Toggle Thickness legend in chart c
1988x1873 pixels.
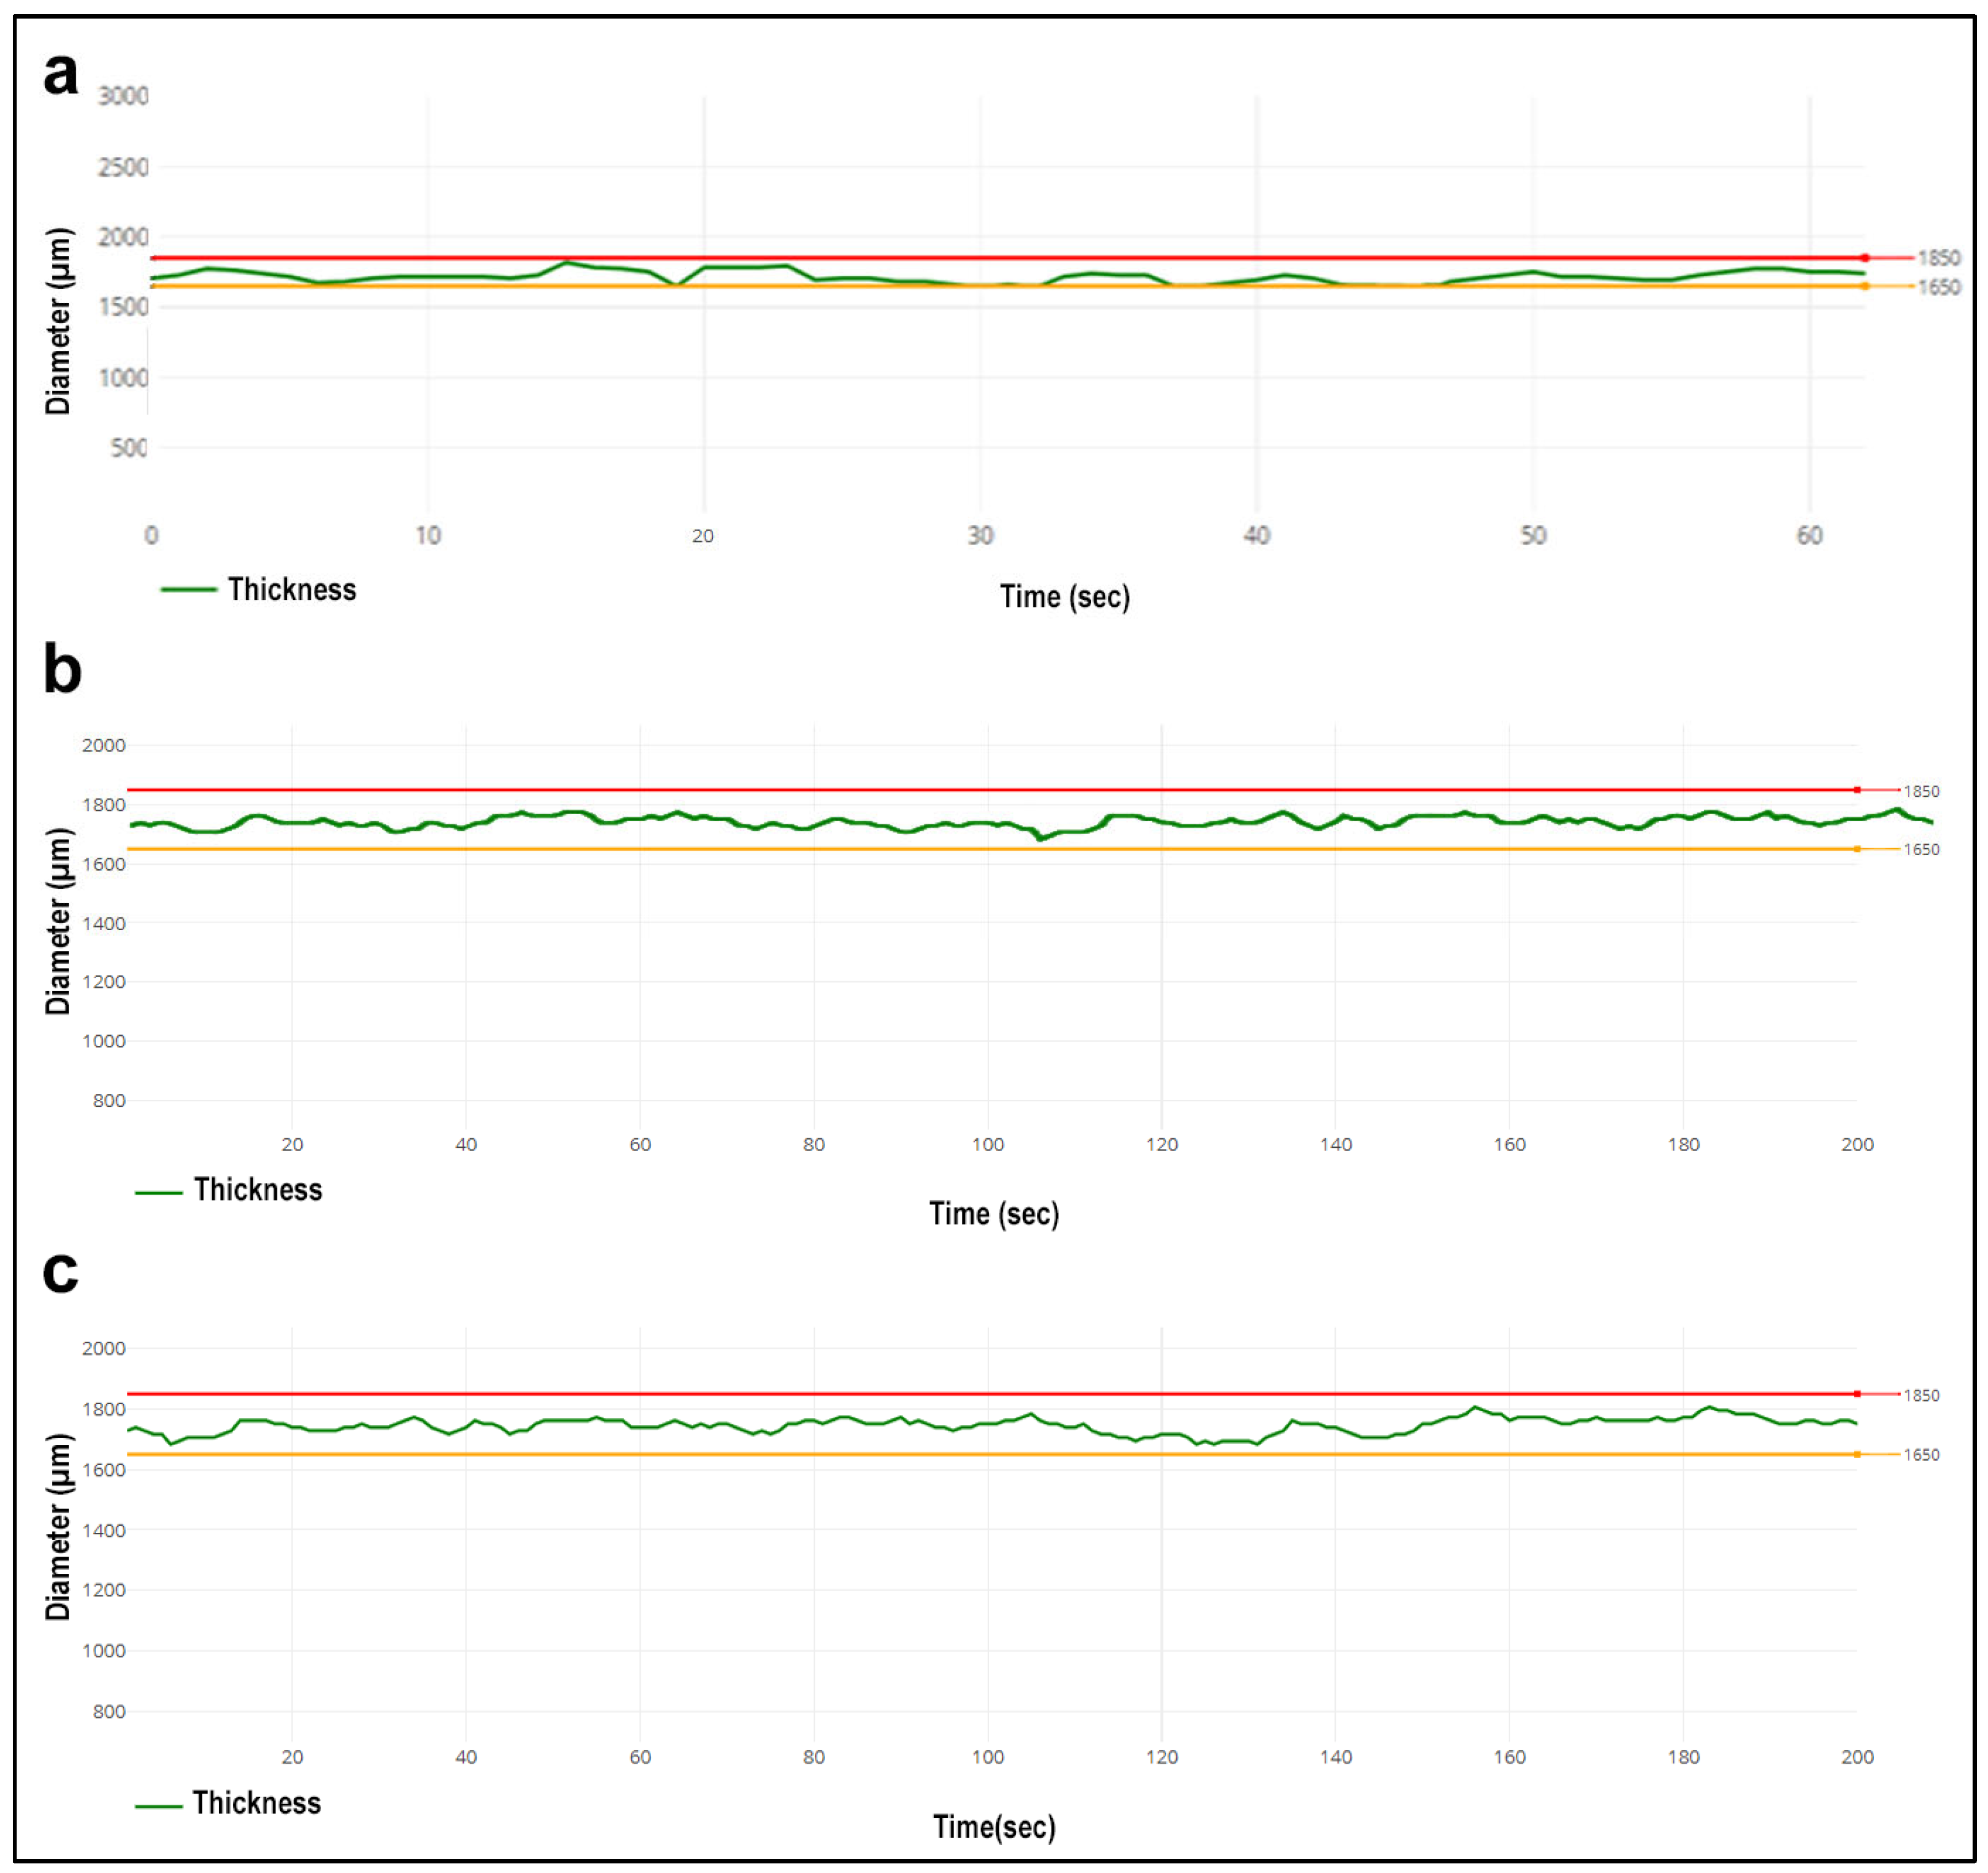pos(256,1802)
